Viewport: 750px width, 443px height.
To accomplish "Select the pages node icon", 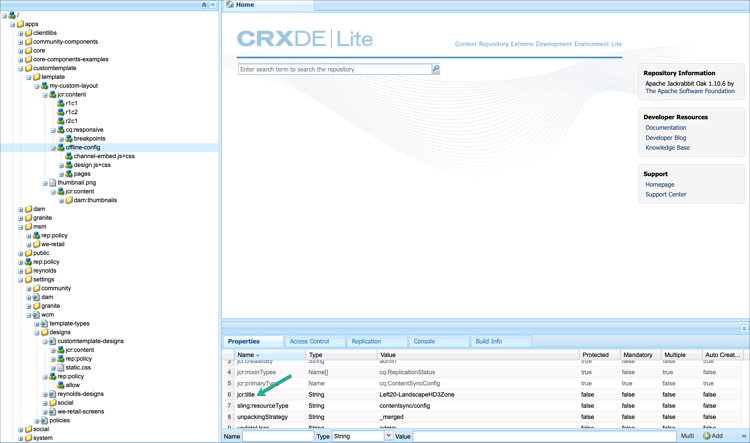I will [x=69, y=174].
